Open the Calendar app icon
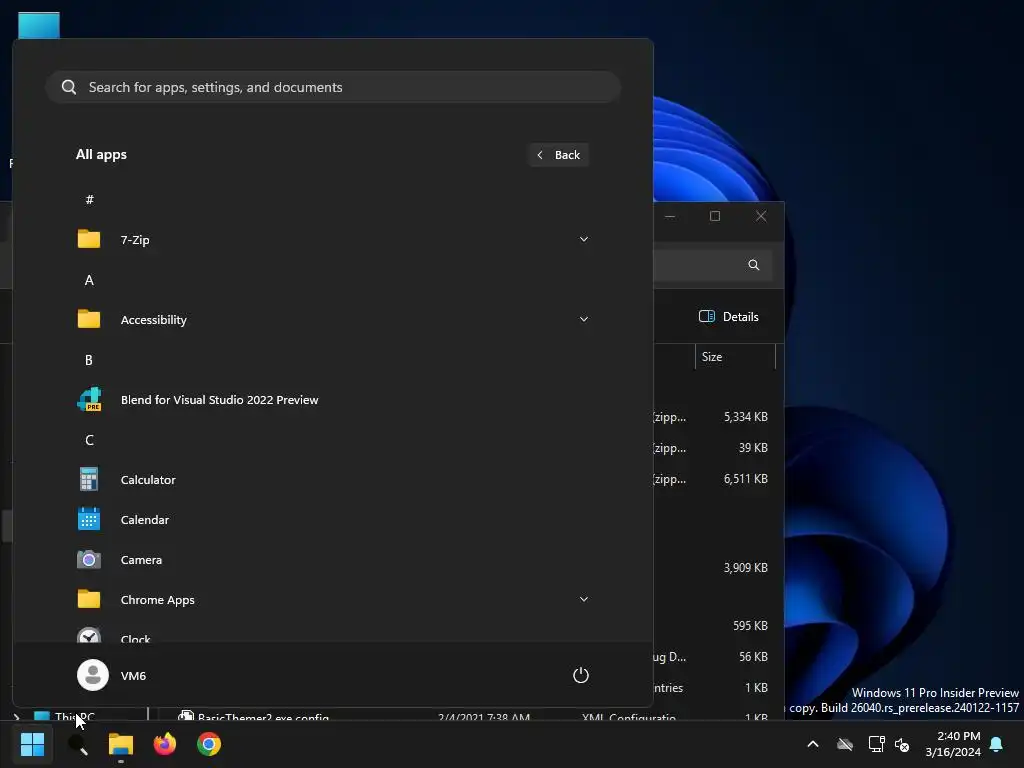Screen dimensions: 1024x768 [x=89, y=519]
